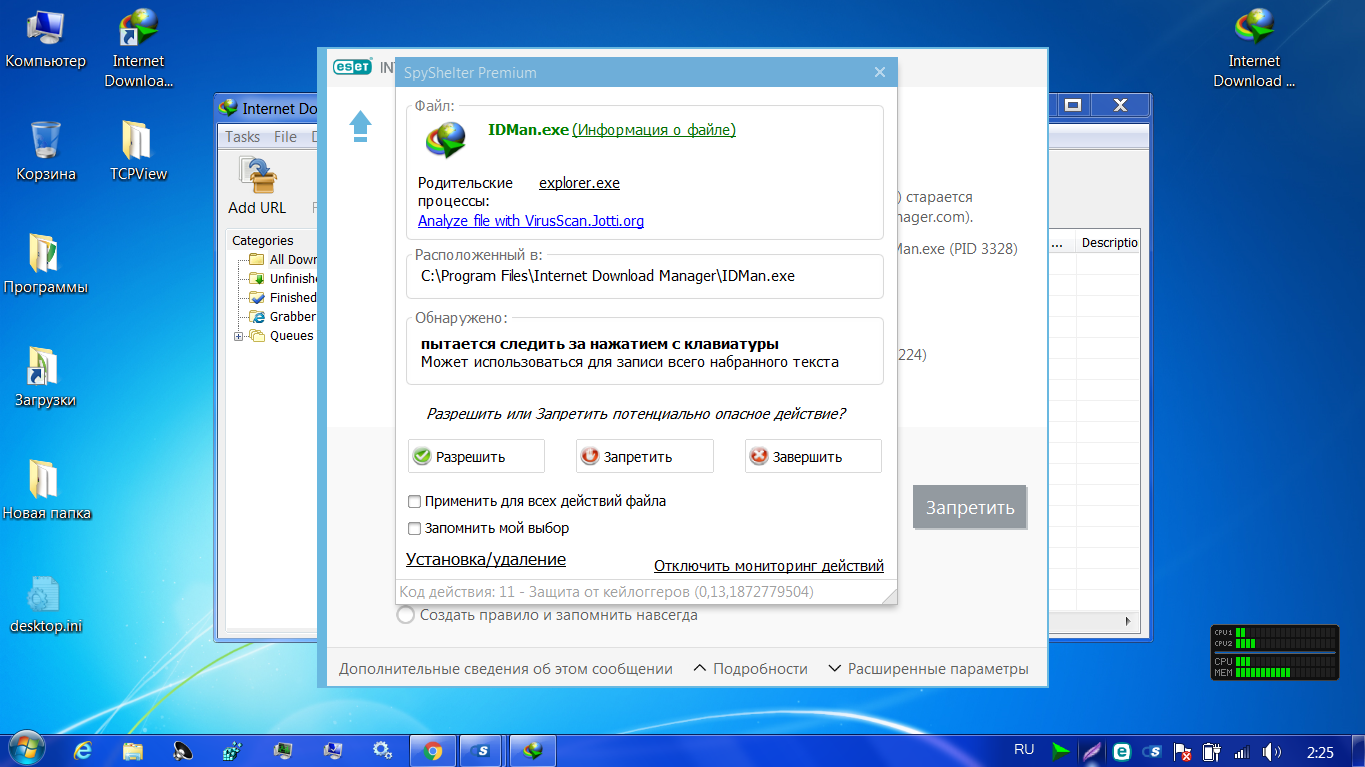Viewport: 1365px width, 767px height.
Task: Select 'Создать правило и запомнить навсегда' radio
Action: (x=406, y=615)
